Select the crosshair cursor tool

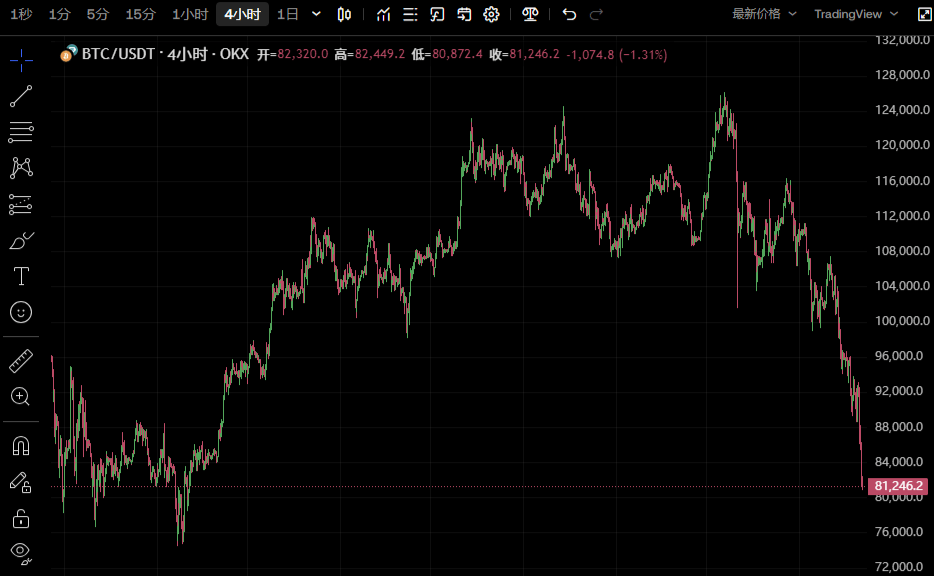pos(21,60)
